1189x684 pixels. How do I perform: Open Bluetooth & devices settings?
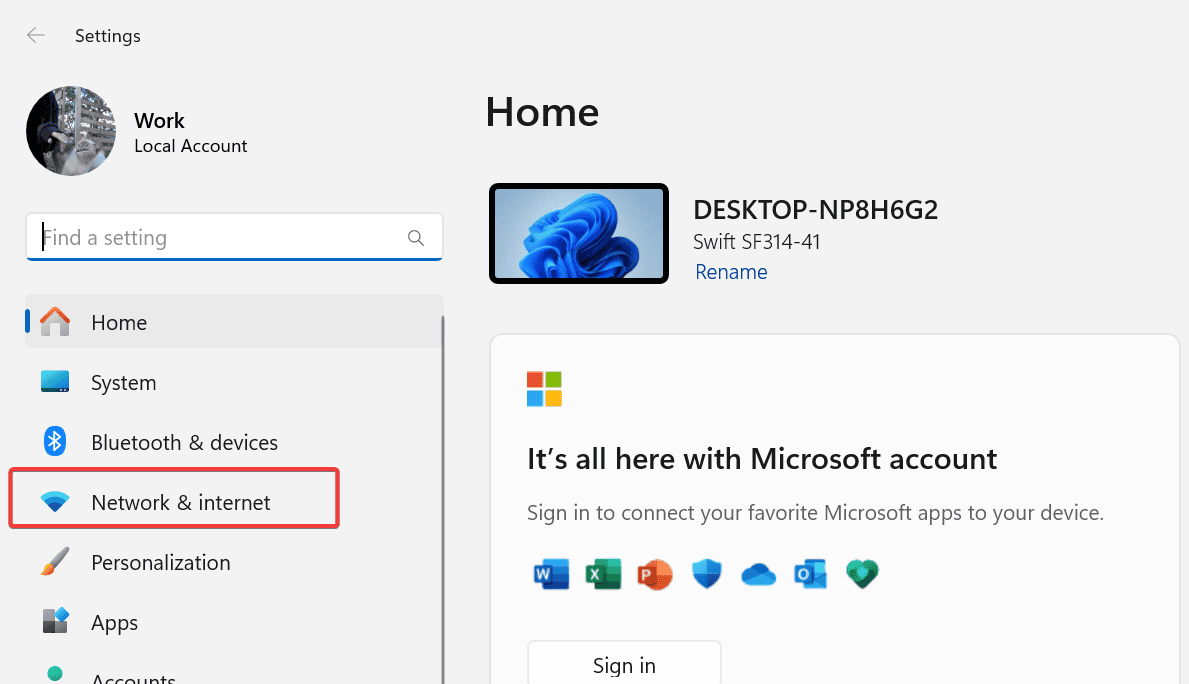(x=234, y=442)
